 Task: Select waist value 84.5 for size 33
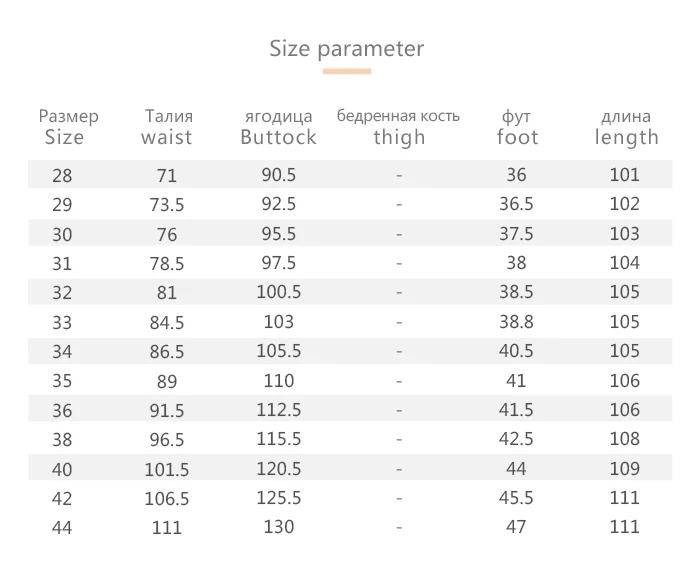(167, 322)
